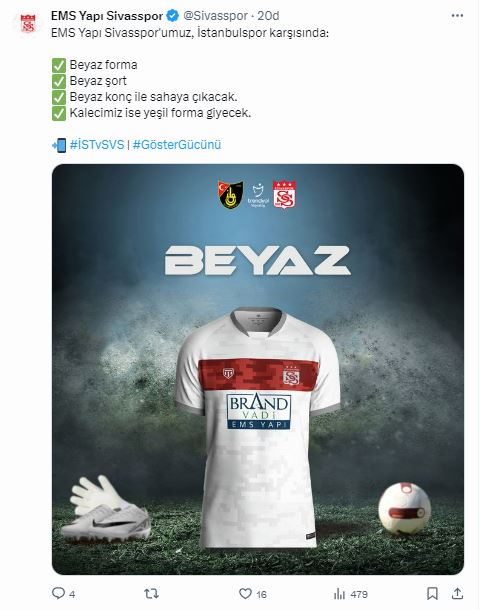Click the EMS Yapı Sivasspor display name

(107, 16)
